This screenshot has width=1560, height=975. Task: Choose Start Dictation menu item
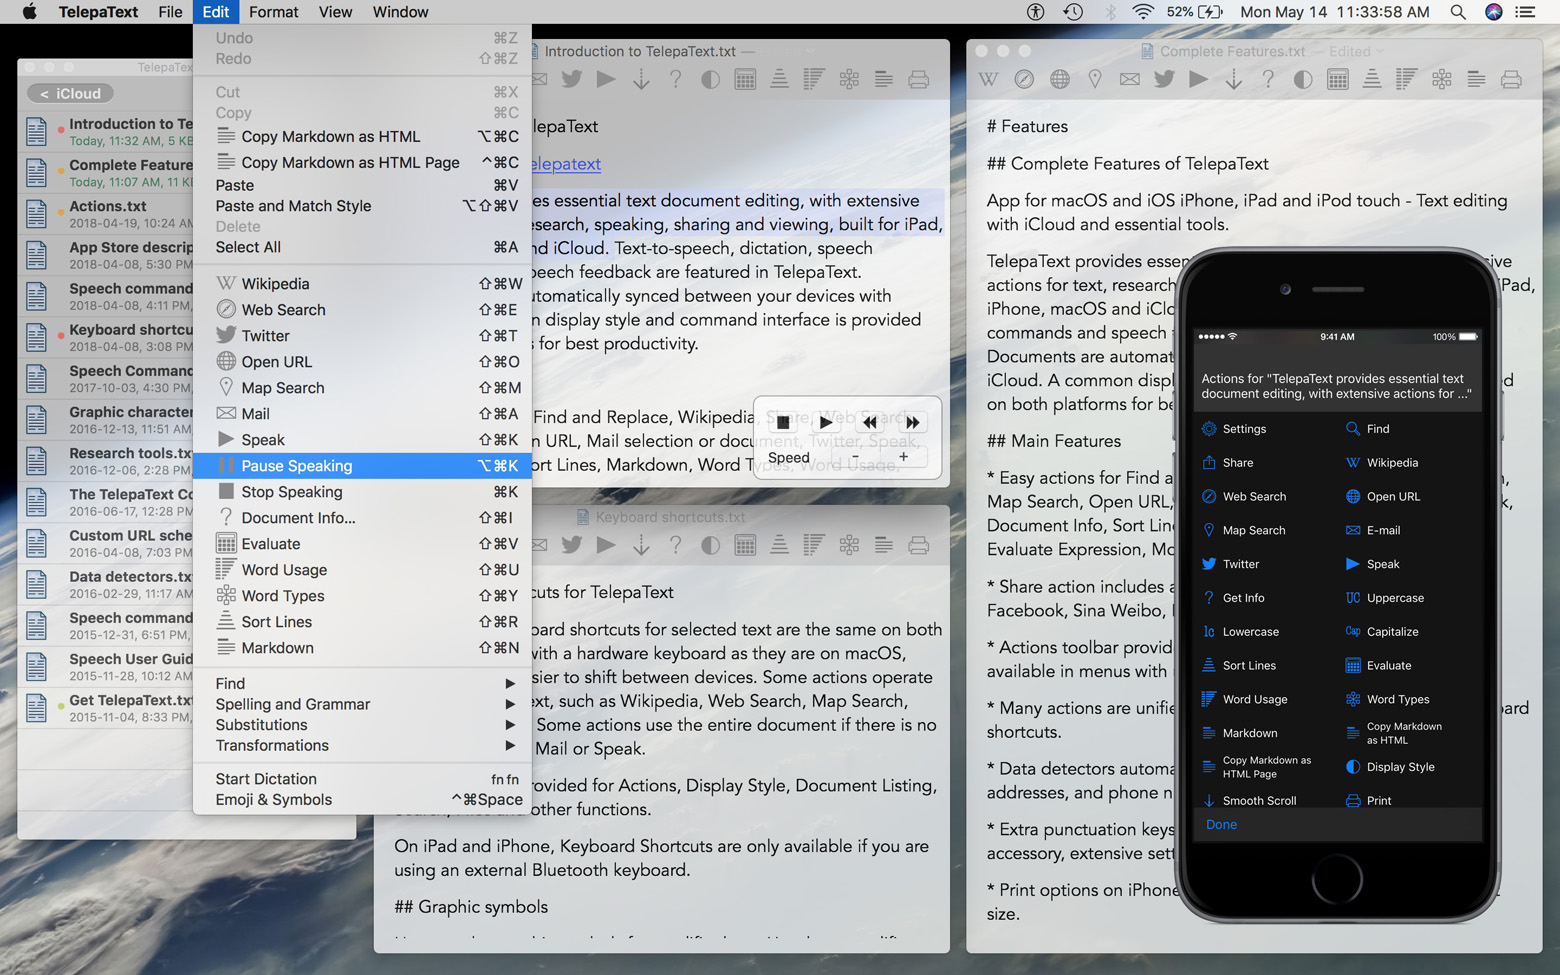click(x=362, y=779)
